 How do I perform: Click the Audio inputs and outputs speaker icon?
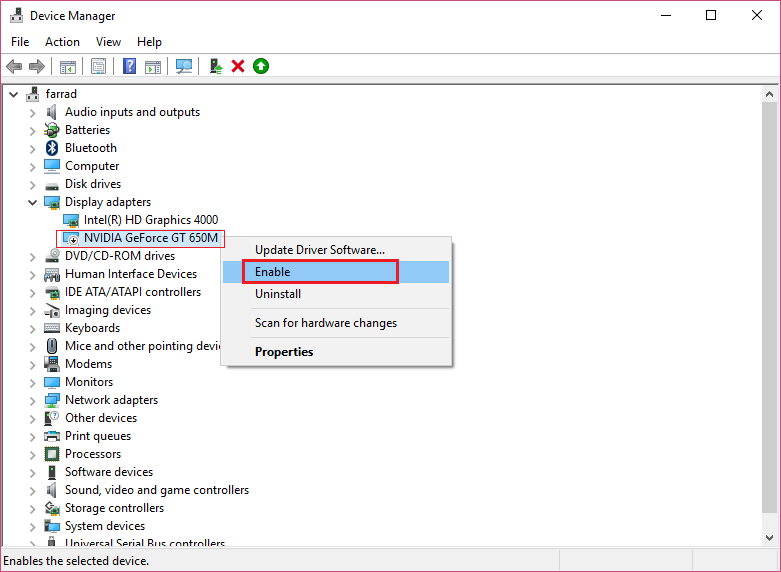52,112
